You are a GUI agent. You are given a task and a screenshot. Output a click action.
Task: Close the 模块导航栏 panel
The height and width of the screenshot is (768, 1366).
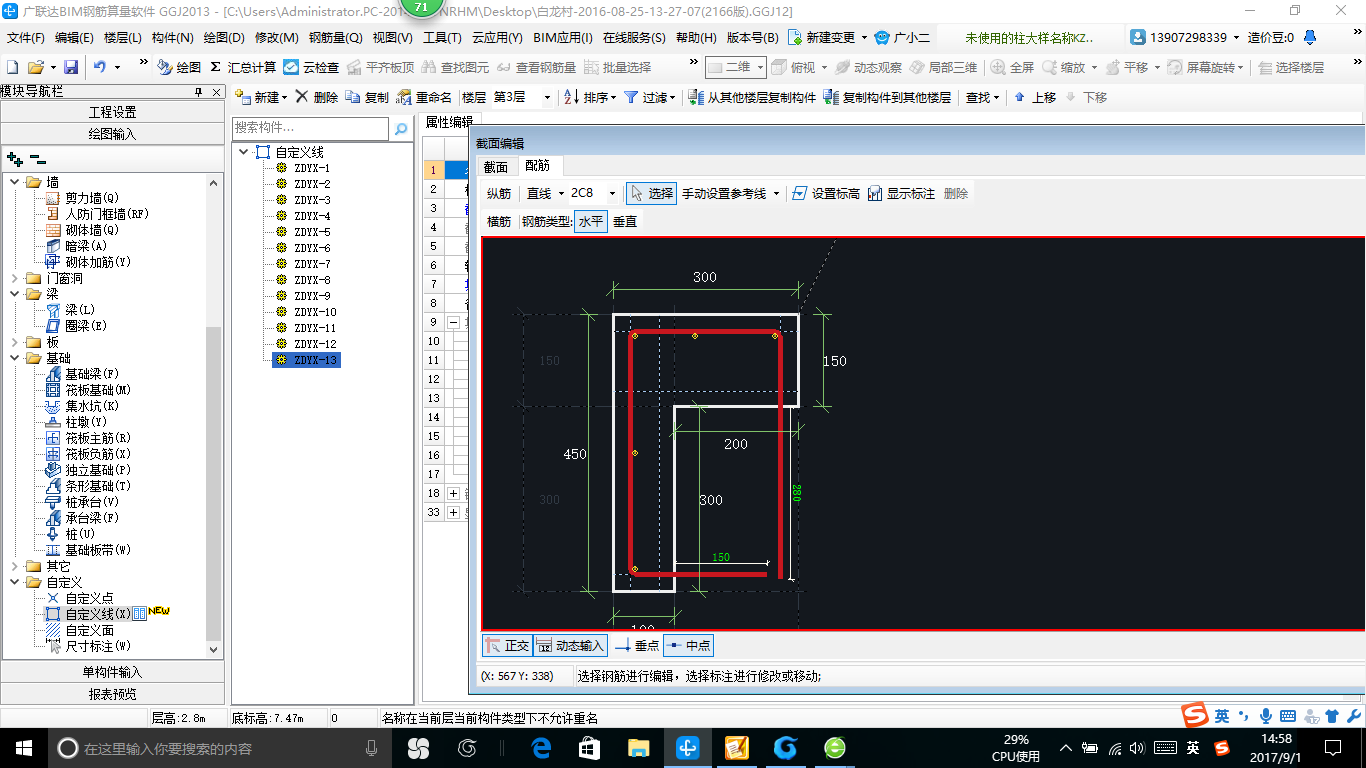tap(217, 92)
